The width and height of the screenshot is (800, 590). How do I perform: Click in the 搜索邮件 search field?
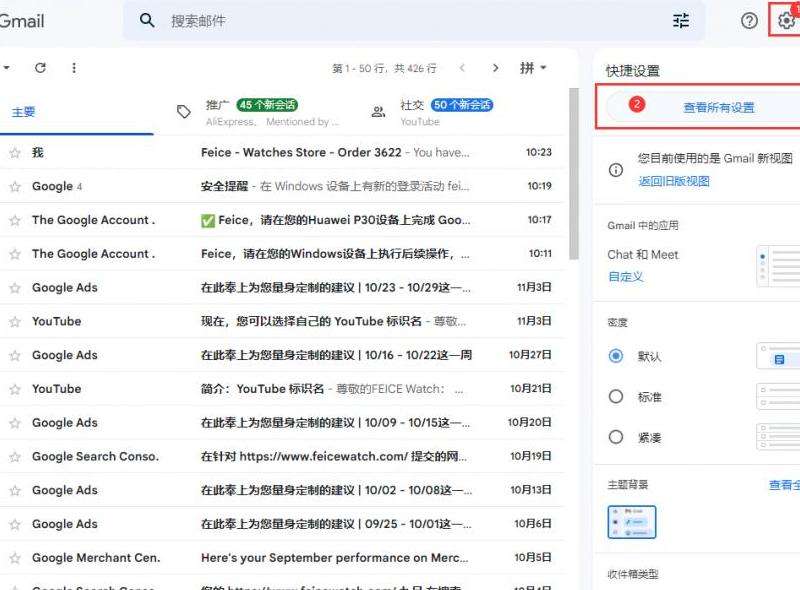point(413,21)
